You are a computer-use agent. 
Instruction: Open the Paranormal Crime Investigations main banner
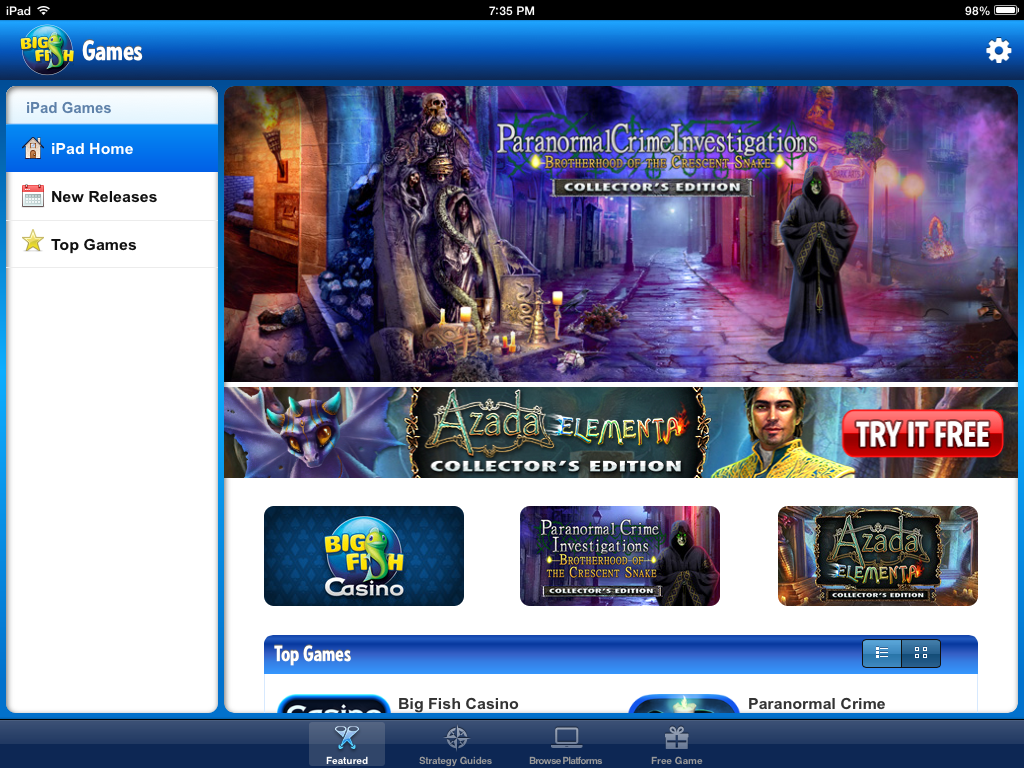click(x=620, y=234)
